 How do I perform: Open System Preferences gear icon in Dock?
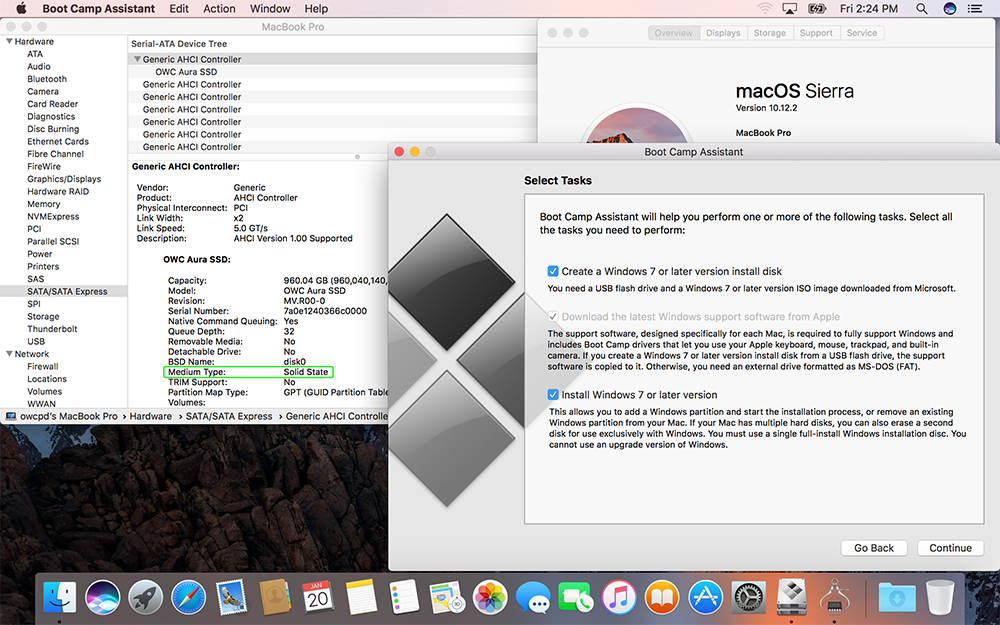click(748, 598)
